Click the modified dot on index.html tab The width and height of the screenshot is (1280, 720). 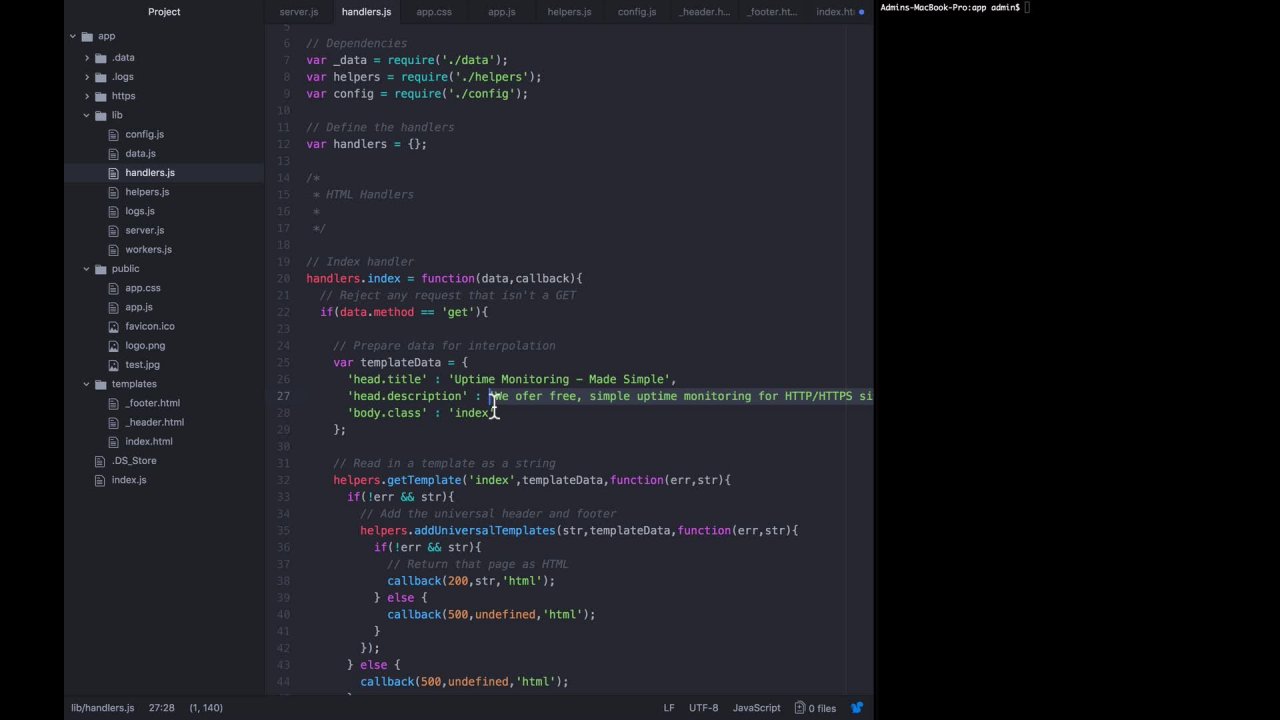tap(861, 12)
